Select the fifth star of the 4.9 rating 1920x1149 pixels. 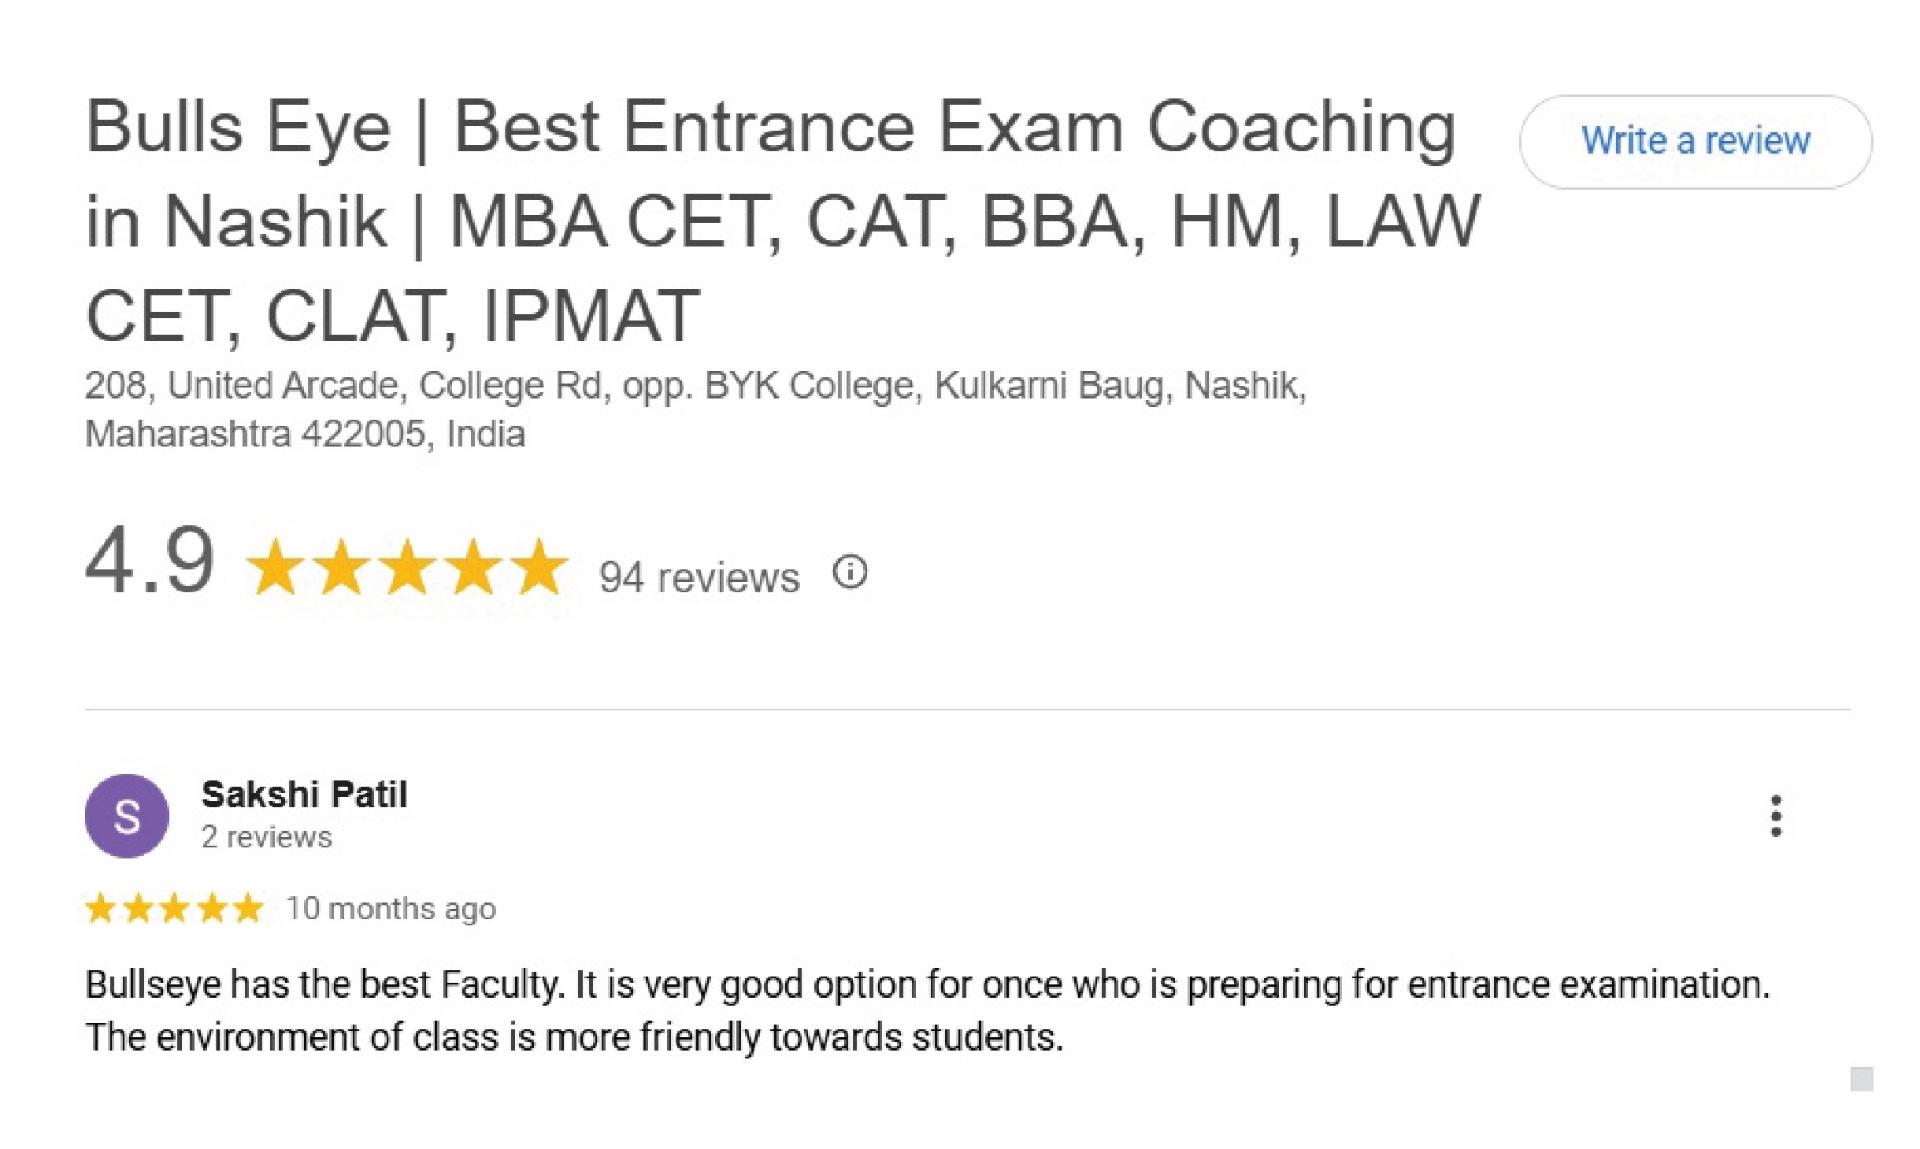click(x=539, y=567)
